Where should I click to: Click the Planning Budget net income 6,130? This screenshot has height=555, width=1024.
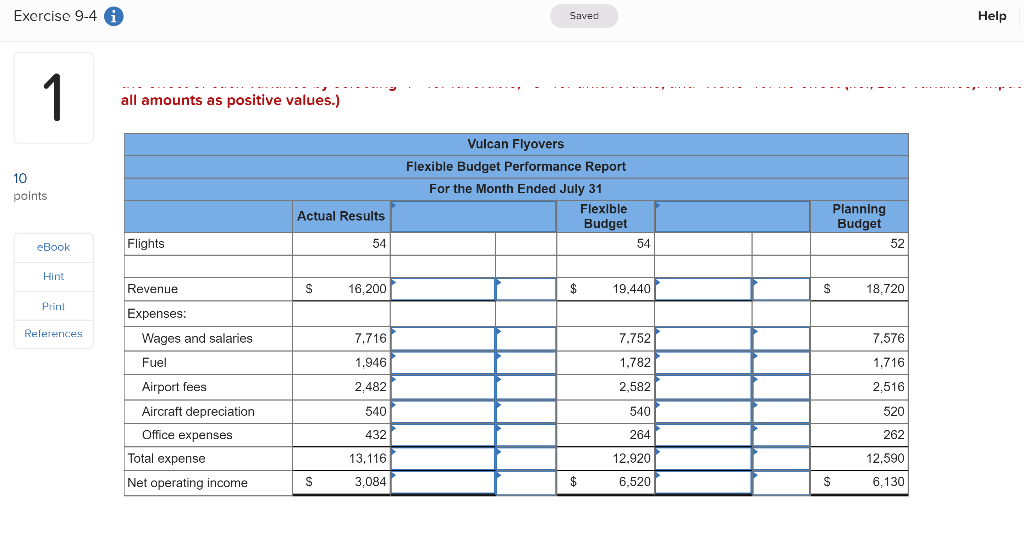pos(888,482)
